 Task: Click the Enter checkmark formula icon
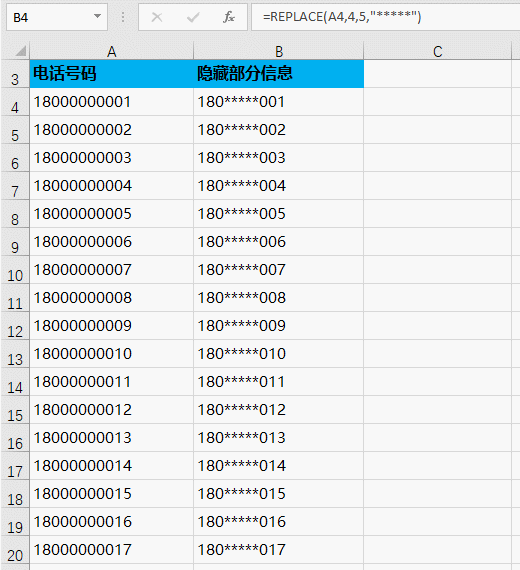point(193,17)
